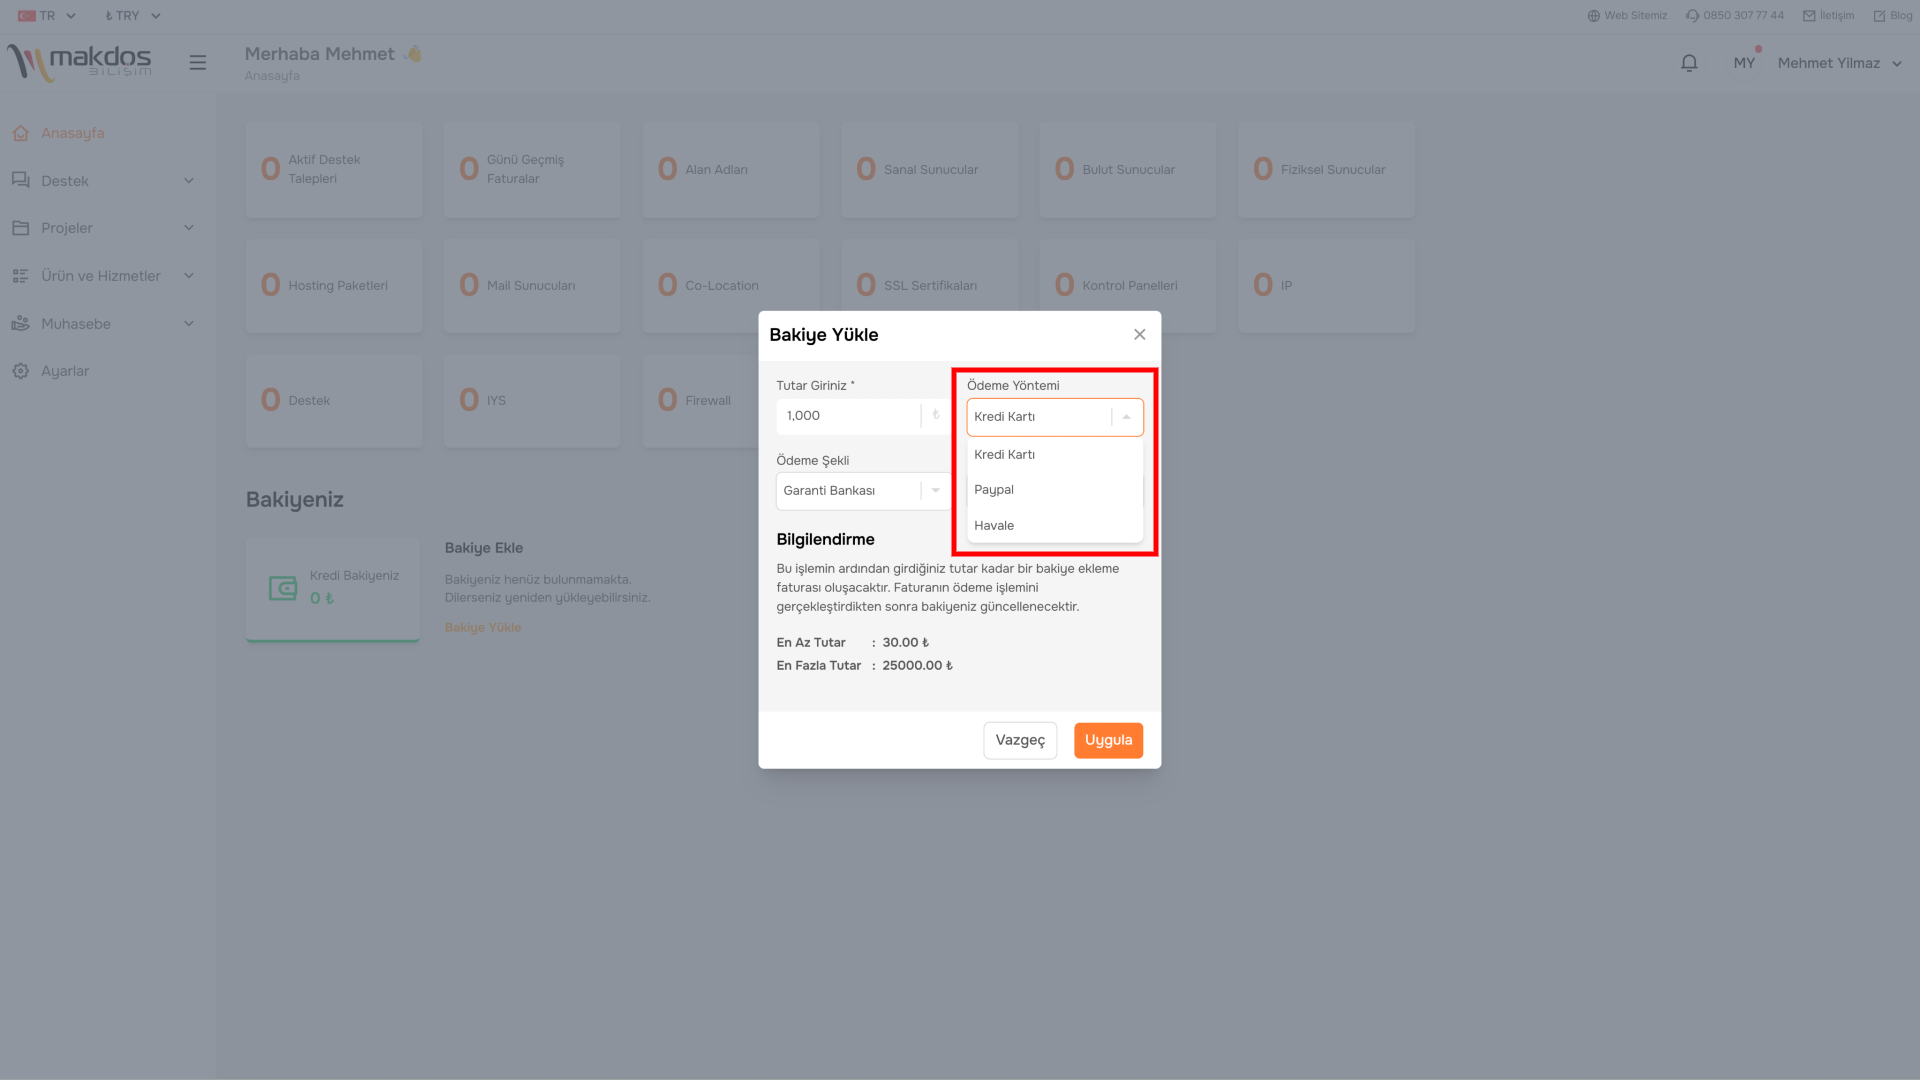Click the Turkish flag icon

[x=26, y=16]
